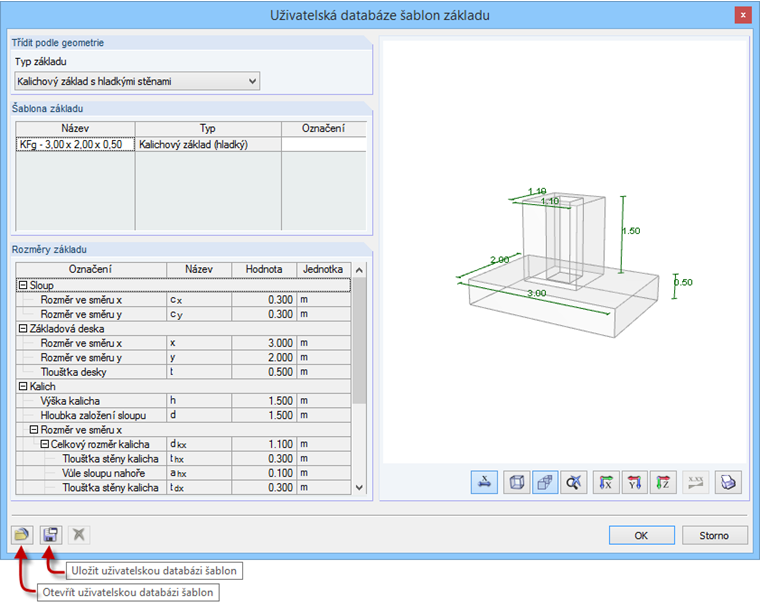Edit the thx wall thickness value 0.300
Viewport: 760px width, 608px height.
pyautogui.click(x=264, y=459)
